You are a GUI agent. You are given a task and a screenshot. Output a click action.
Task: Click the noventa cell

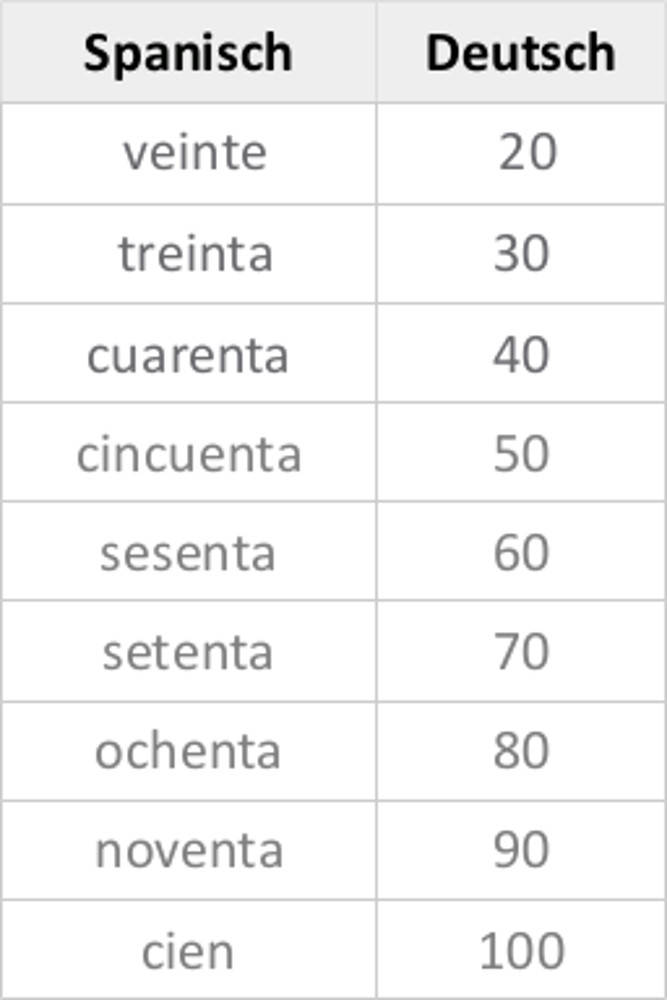click(x=188, y=850)
